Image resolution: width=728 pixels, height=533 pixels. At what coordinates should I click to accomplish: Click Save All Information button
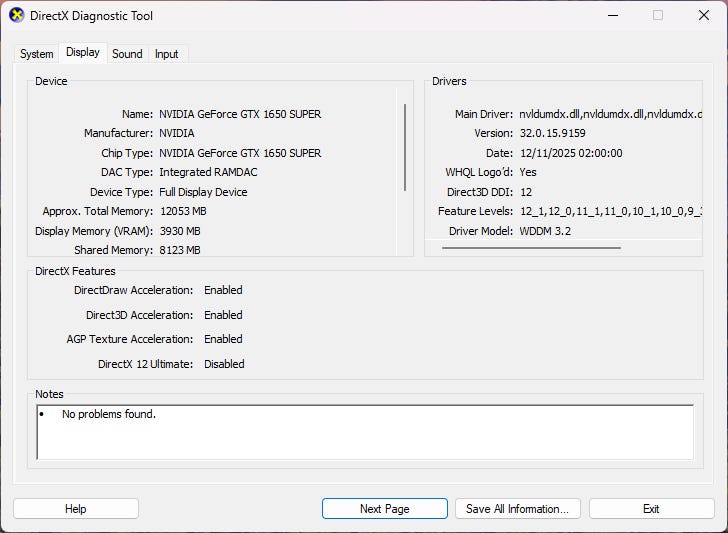[518, 509]
